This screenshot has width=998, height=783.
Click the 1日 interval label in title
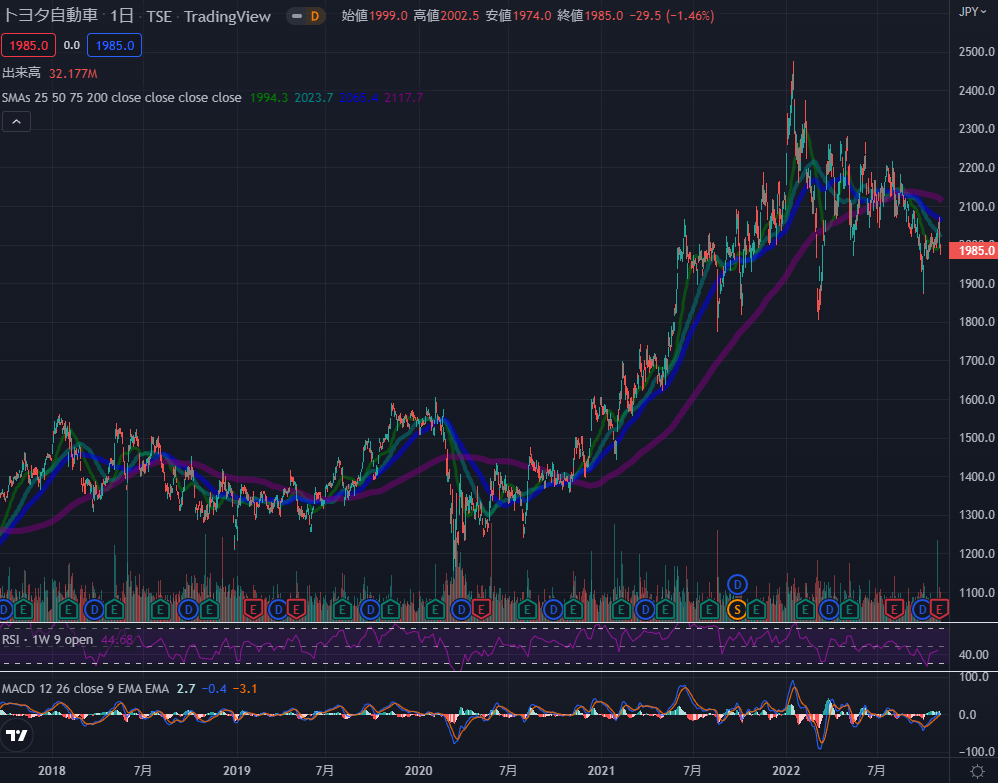(x=122, y=16)
